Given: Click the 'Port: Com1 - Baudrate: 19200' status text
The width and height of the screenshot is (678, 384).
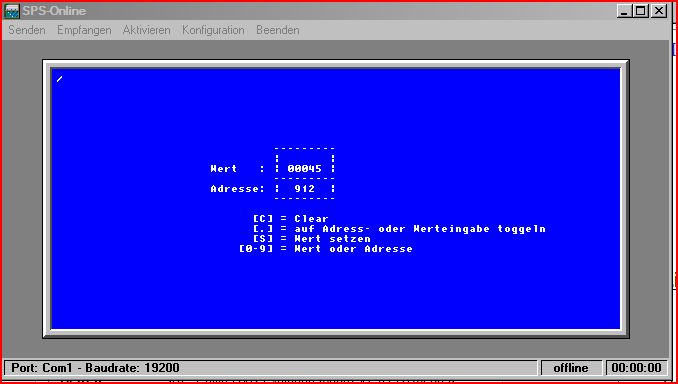Looking at the screenshot, I should tap(95, 368).
